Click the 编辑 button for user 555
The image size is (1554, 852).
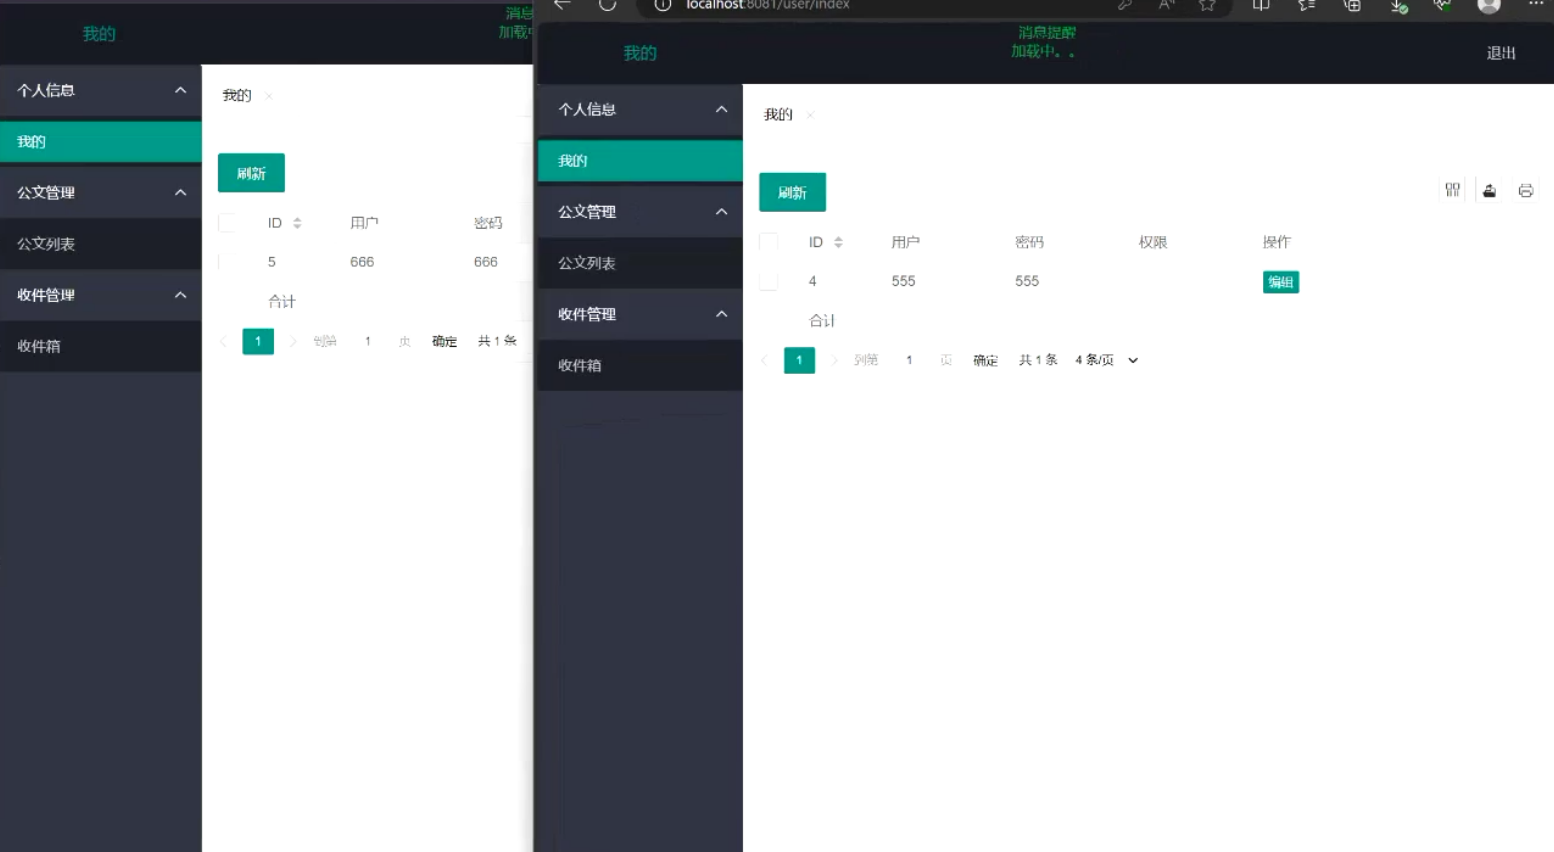(1281, 282)
